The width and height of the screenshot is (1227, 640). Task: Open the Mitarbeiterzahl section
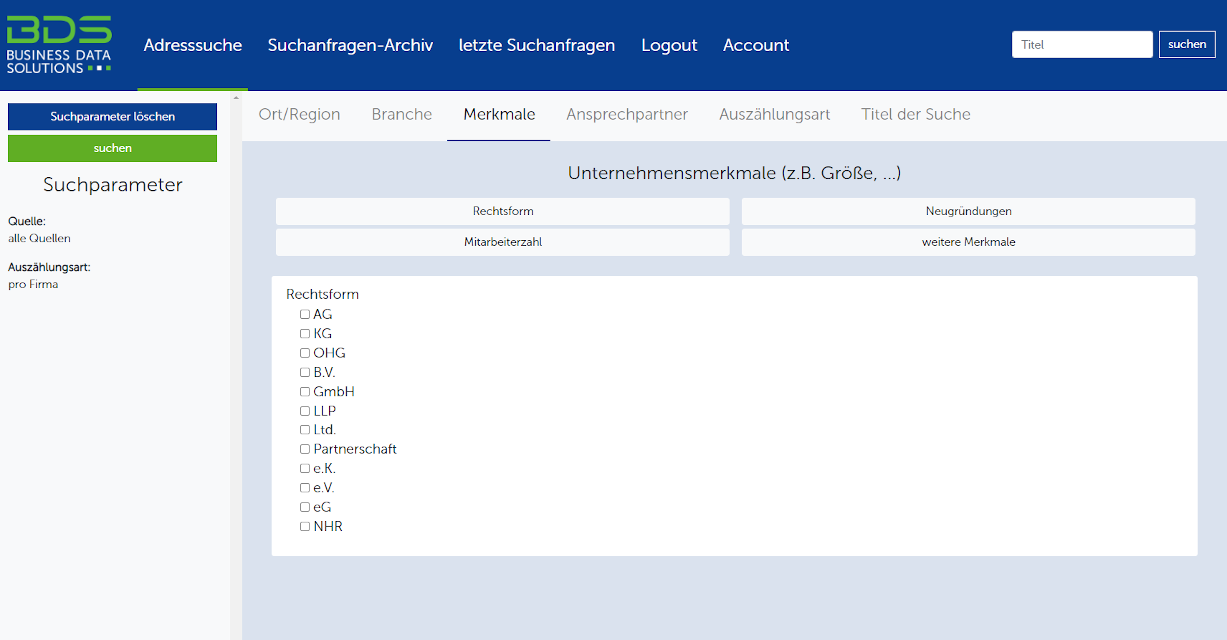point(502,242)
